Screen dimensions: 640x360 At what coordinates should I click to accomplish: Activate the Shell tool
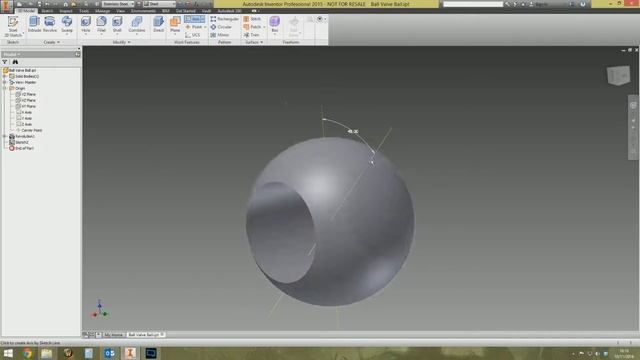pyautogui.click(x=117, y=25)
